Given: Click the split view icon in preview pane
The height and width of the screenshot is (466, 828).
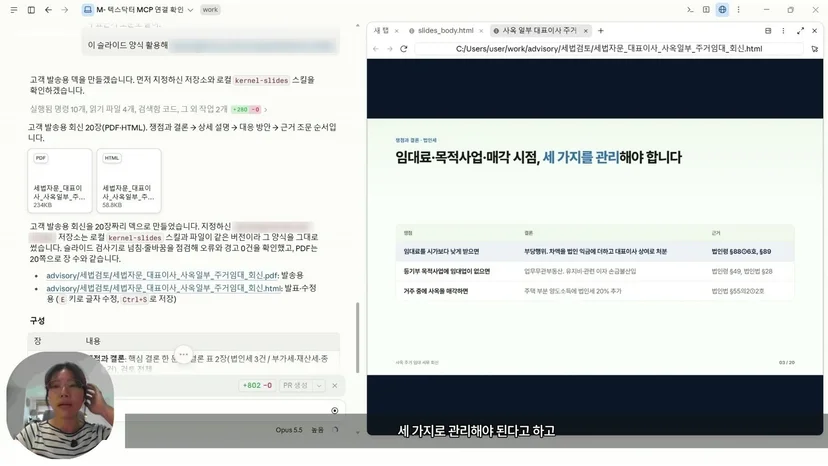Looking at the screenshot, I should tap(768, 31).
